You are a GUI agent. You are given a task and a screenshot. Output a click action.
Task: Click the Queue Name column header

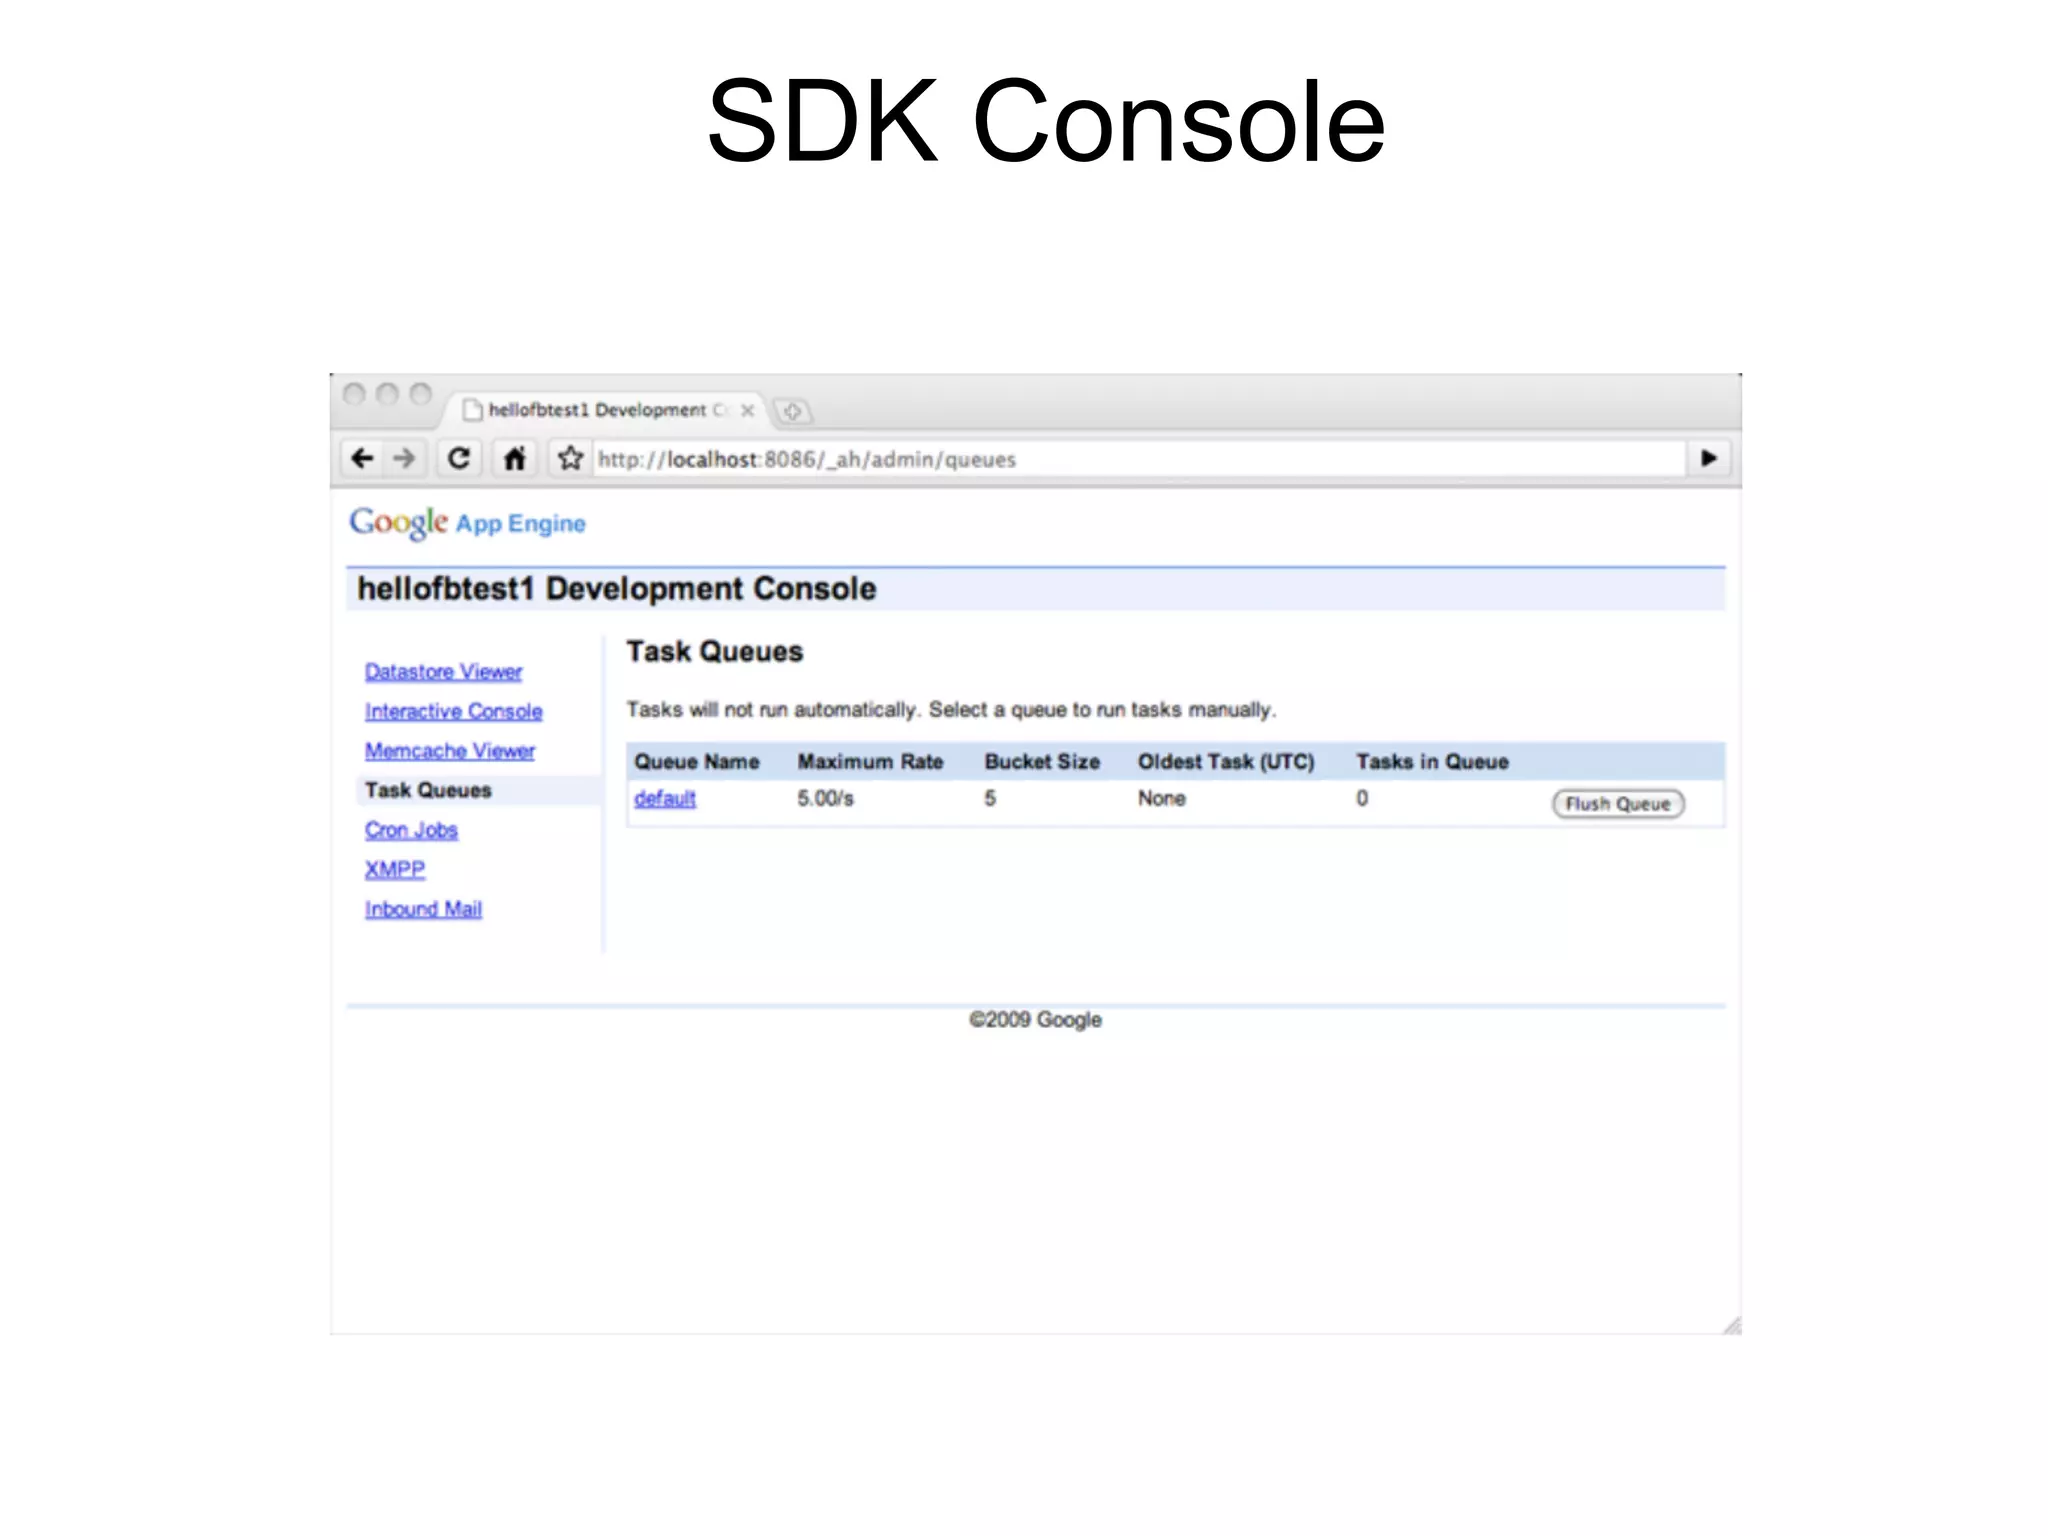[x=697, y=762]
